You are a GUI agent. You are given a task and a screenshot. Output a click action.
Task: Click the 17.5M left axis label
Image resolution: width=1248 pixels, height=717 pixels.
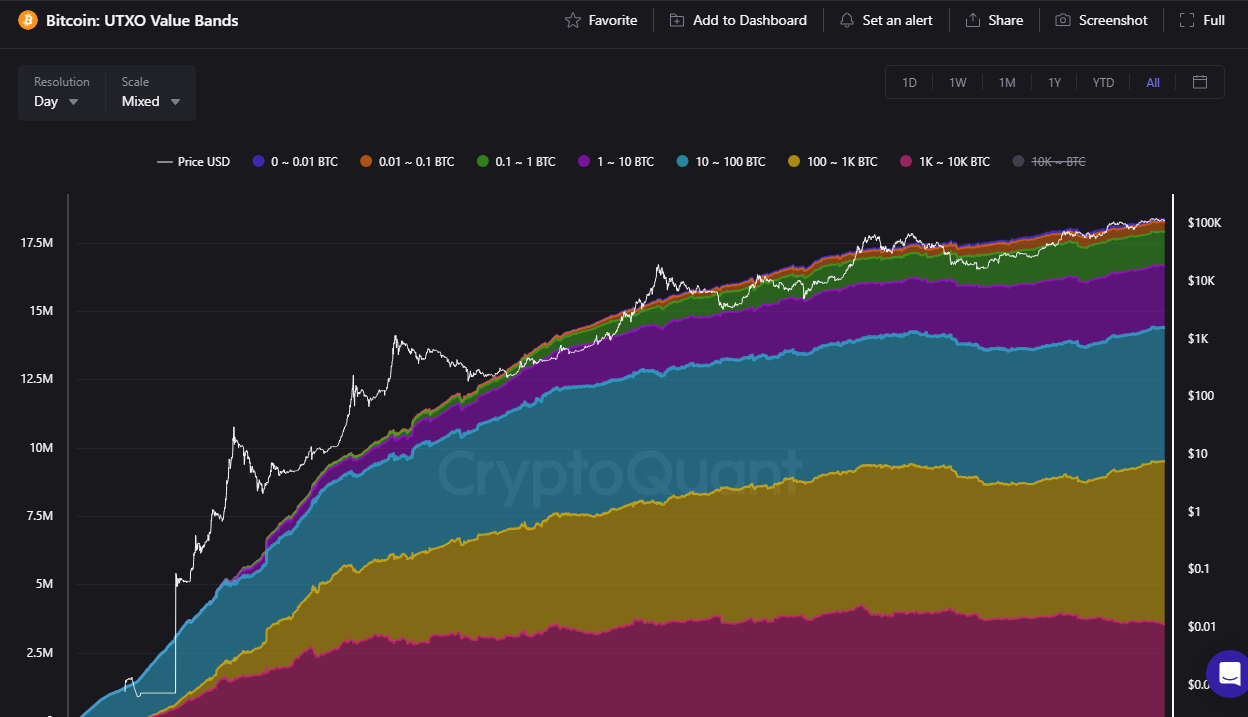click(36, 243)
